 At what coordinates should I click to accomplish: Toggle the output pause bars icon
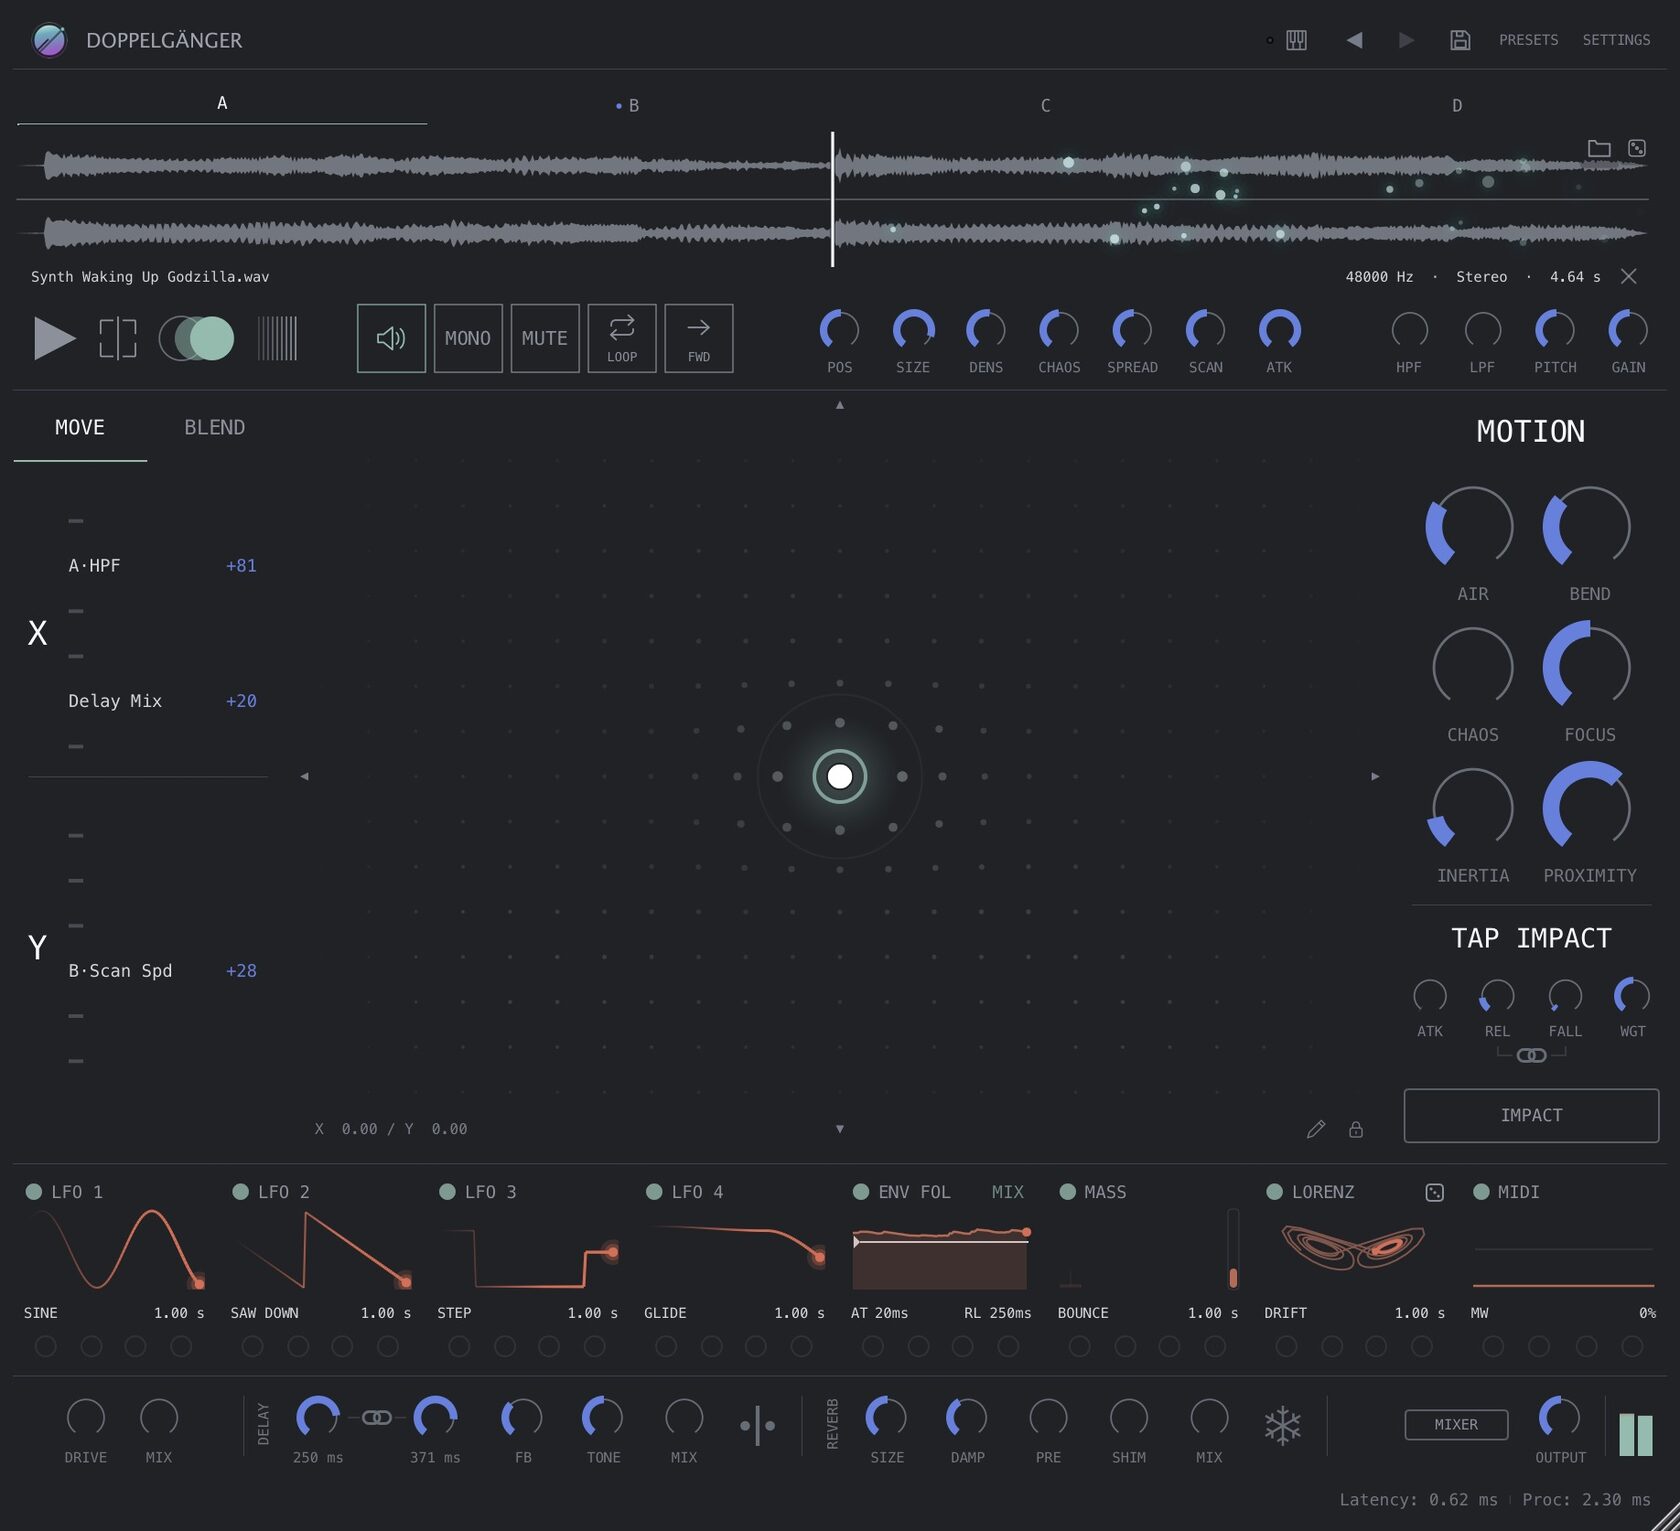1636,1434
